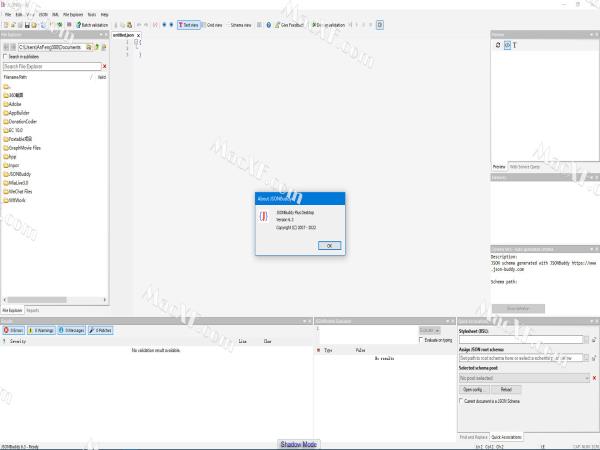Viewport: 600px width, 450px height.
Task: Click the Redo arrow in the toolbar
Action: tap(146, 25)
